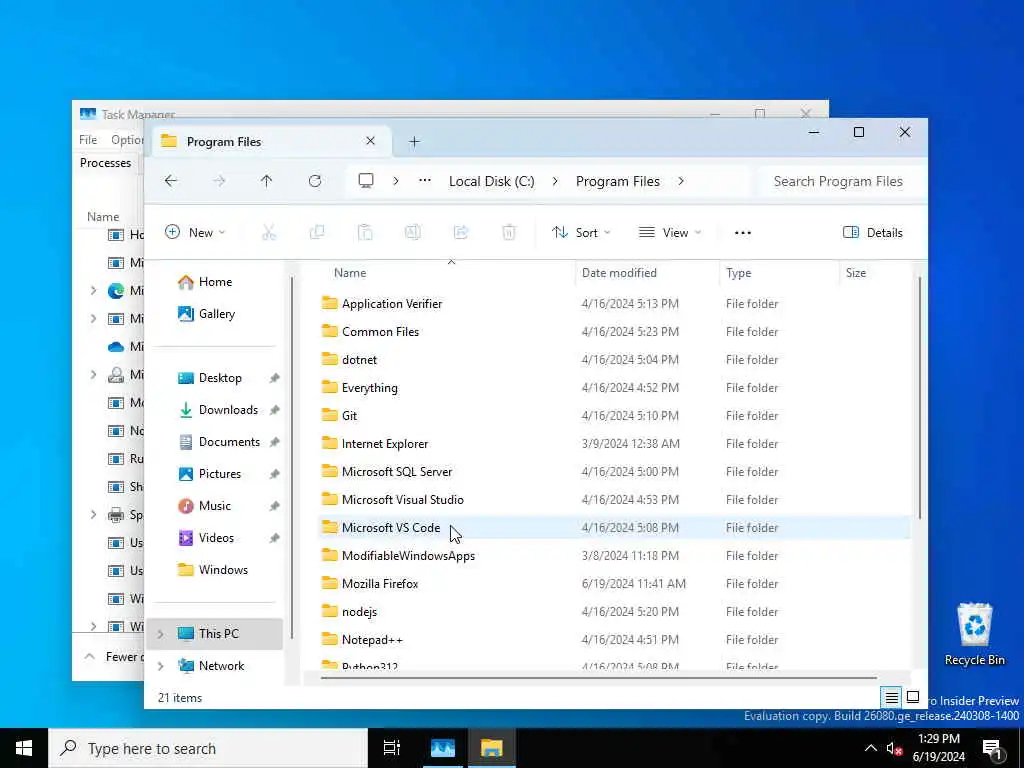Click the Search Program Files box
This screenshot has height=768, width=1024.
842,181
